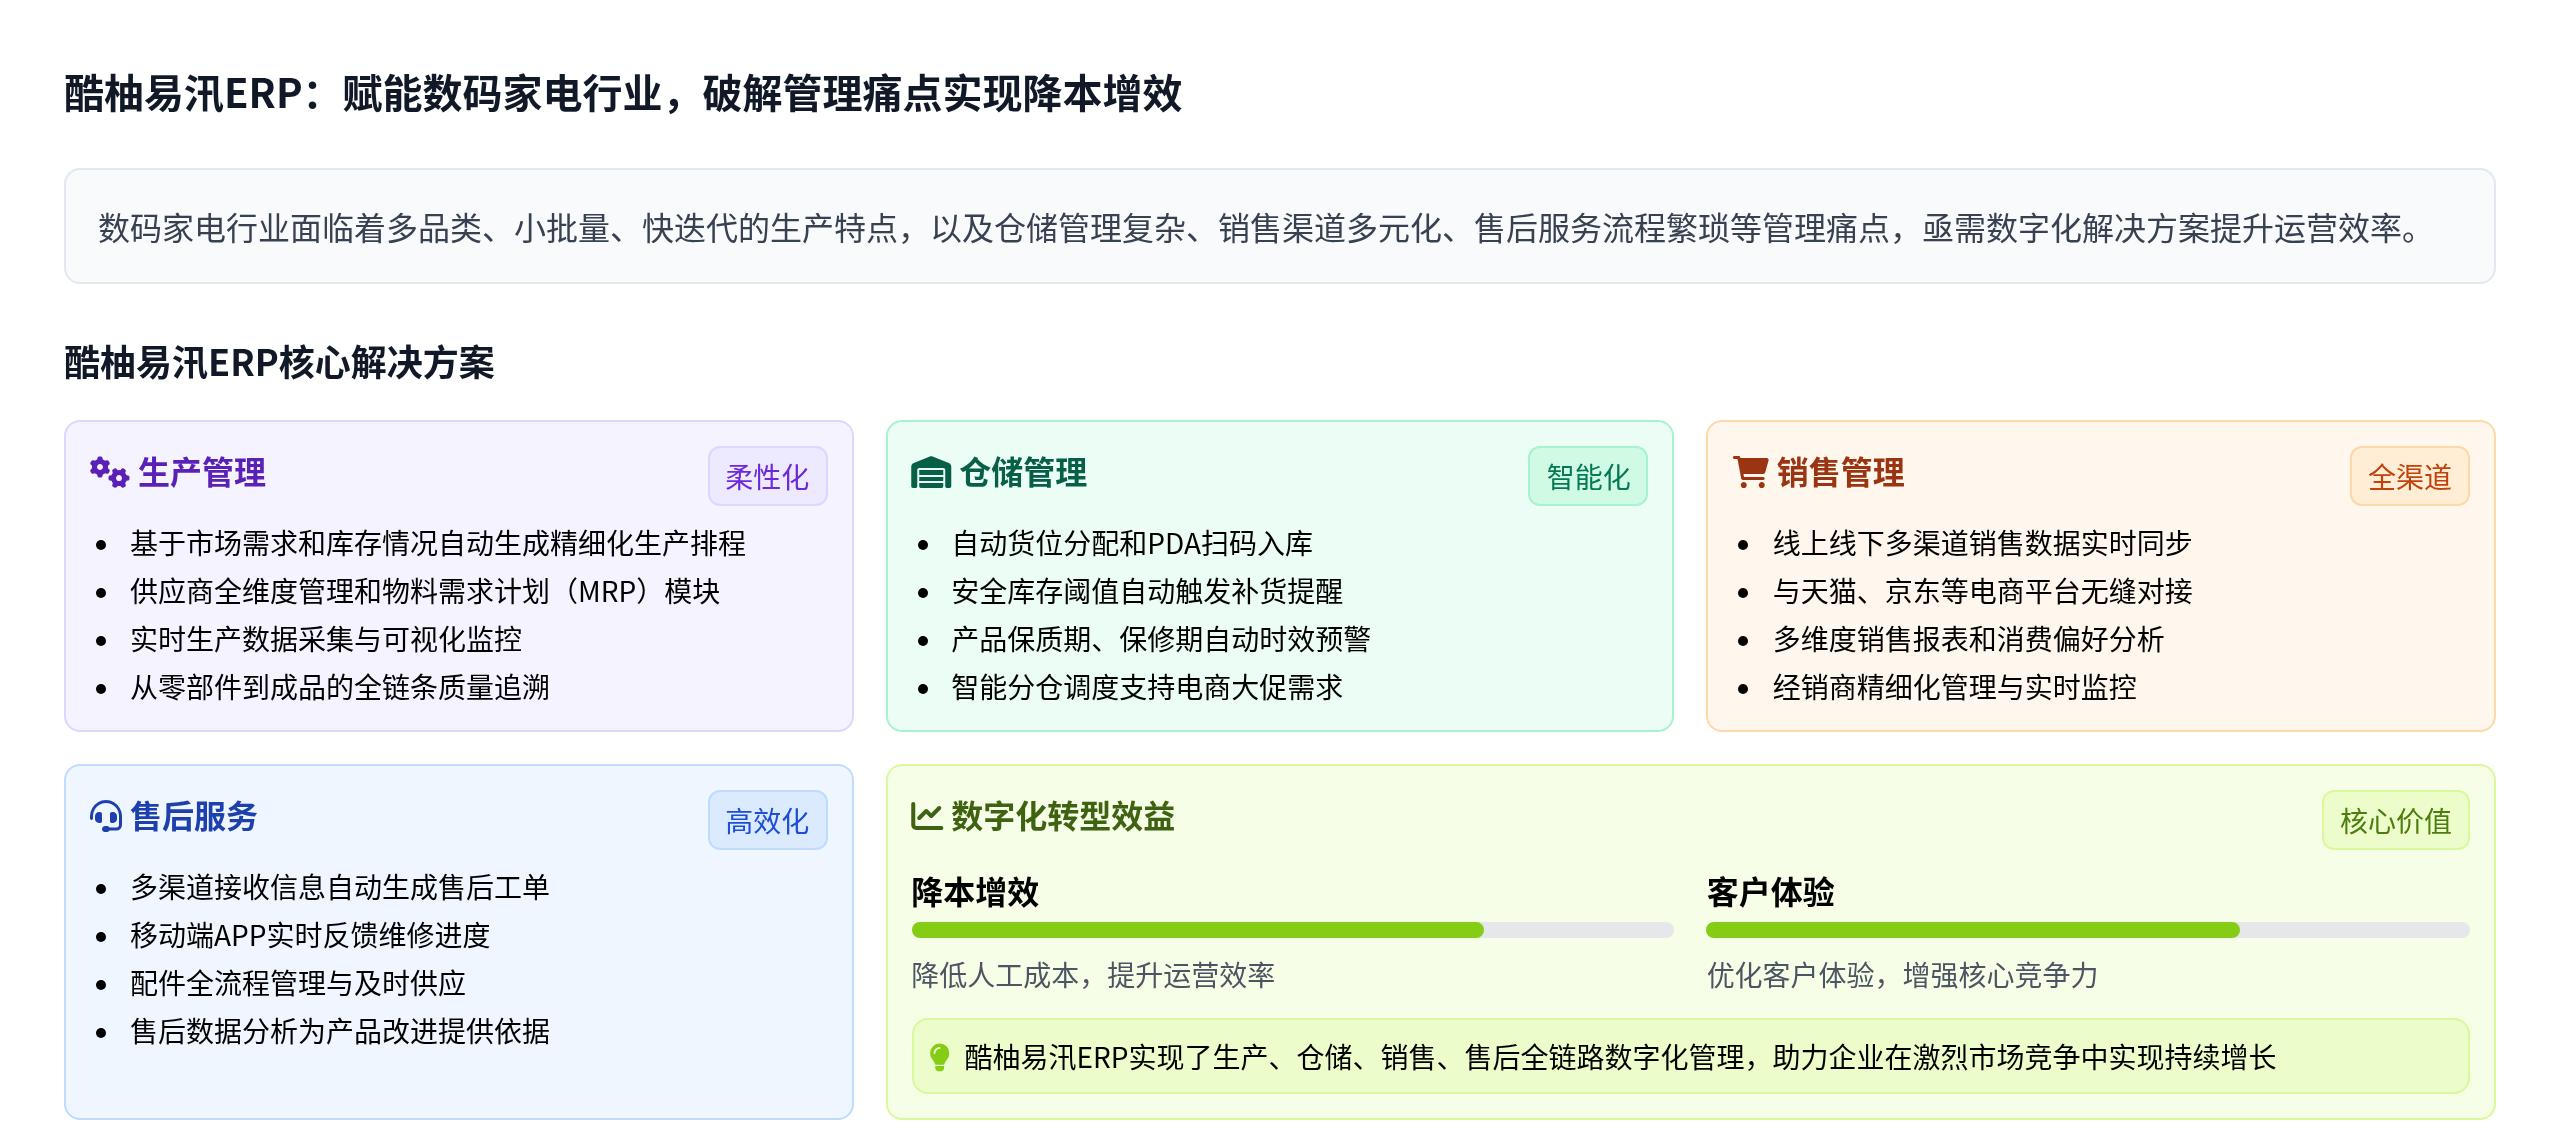
Task: Click the 酷柚易汛ERP核心解决方案 section heading
Action: [x=280, y=363]
